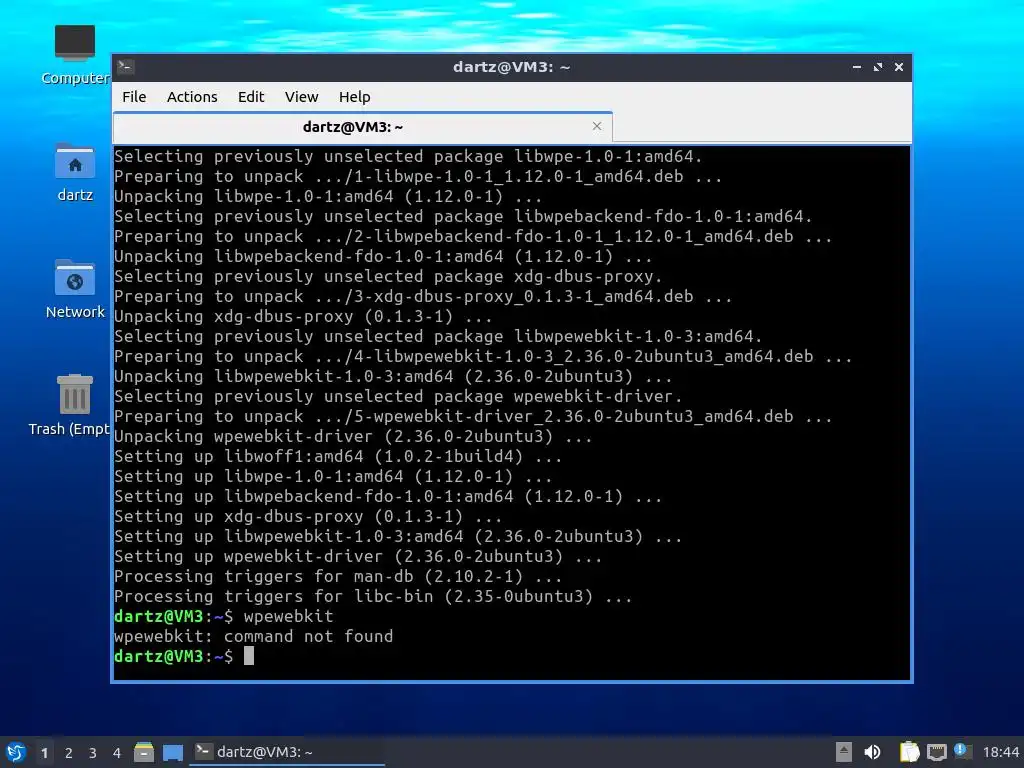The image size is (1024, 768).
Task: Click the terminal icon in the title bar
Action: pos(126,66)
